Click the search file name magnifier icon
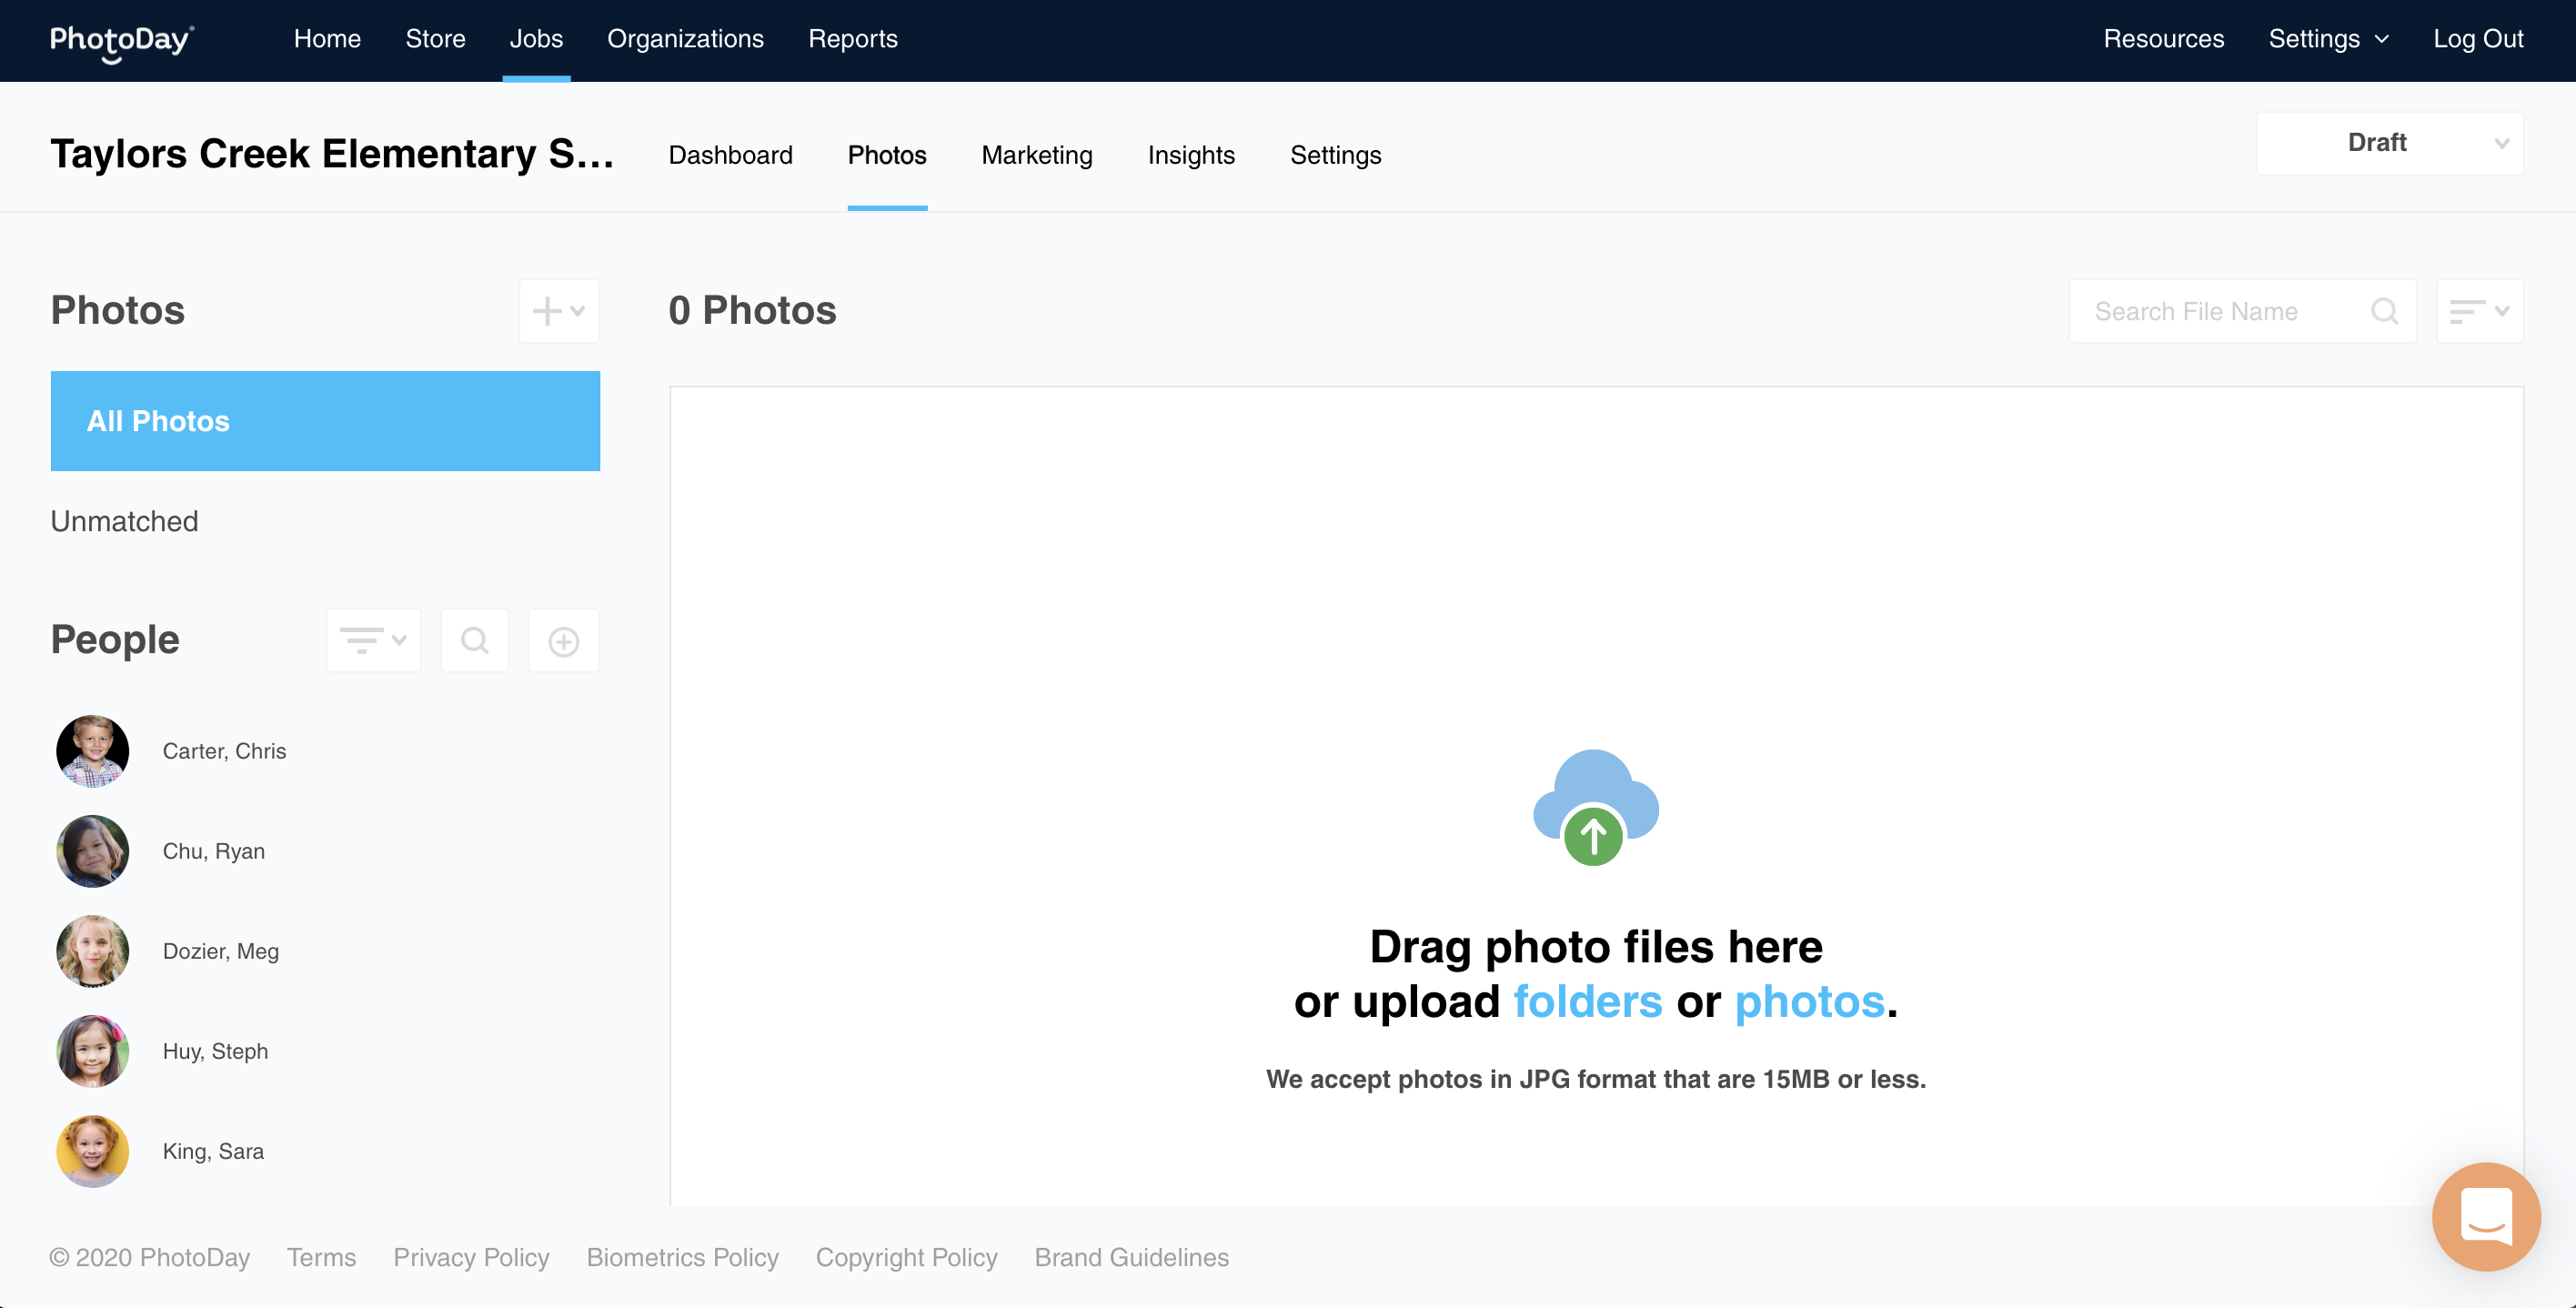The height and width of the screenshot is (1308, 2576). tap(2384, 311)
